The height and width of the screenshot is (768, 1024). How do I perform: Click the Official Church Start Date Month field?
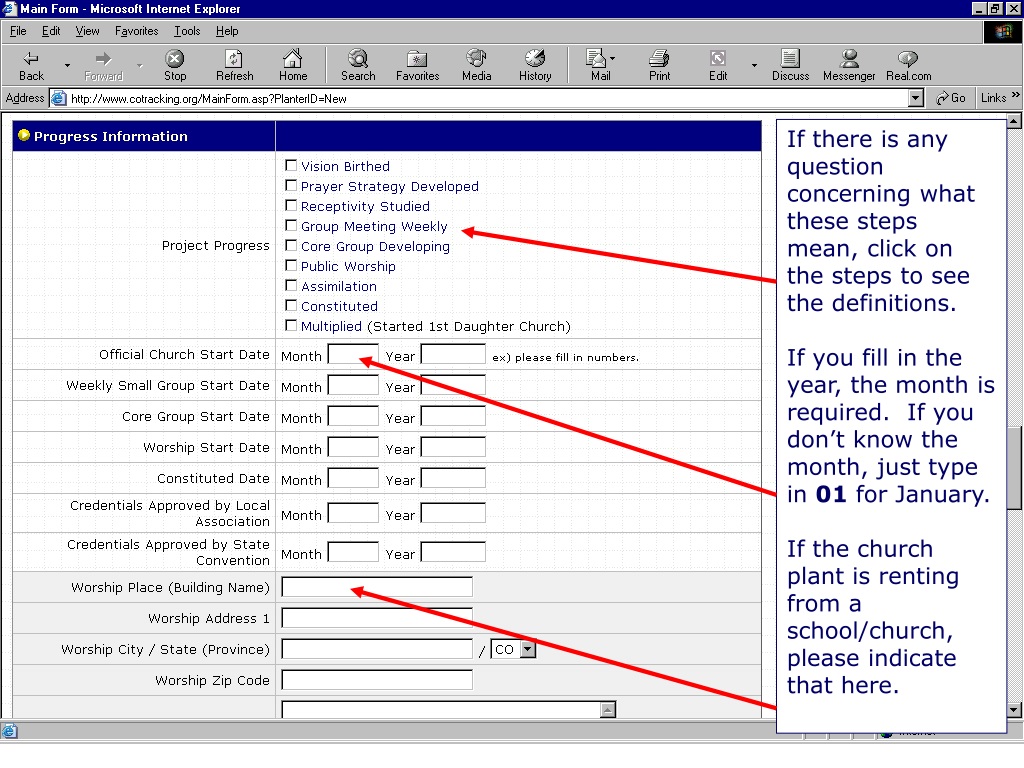(353, 355)
